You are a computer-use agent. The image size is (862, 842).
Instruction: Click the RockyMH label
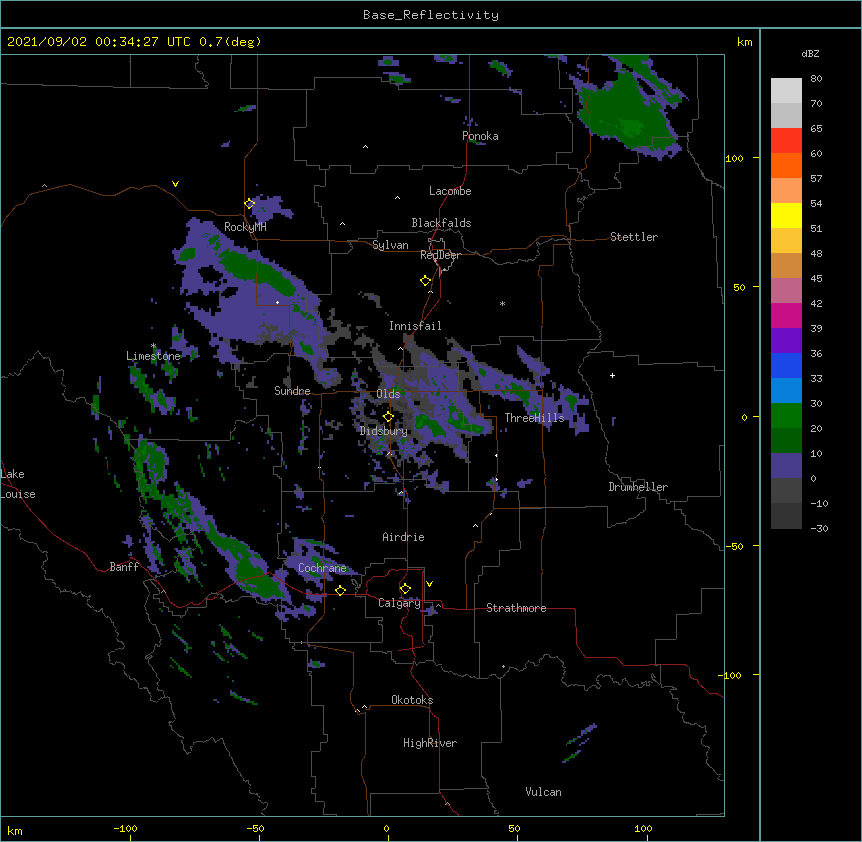pos(245,227)
